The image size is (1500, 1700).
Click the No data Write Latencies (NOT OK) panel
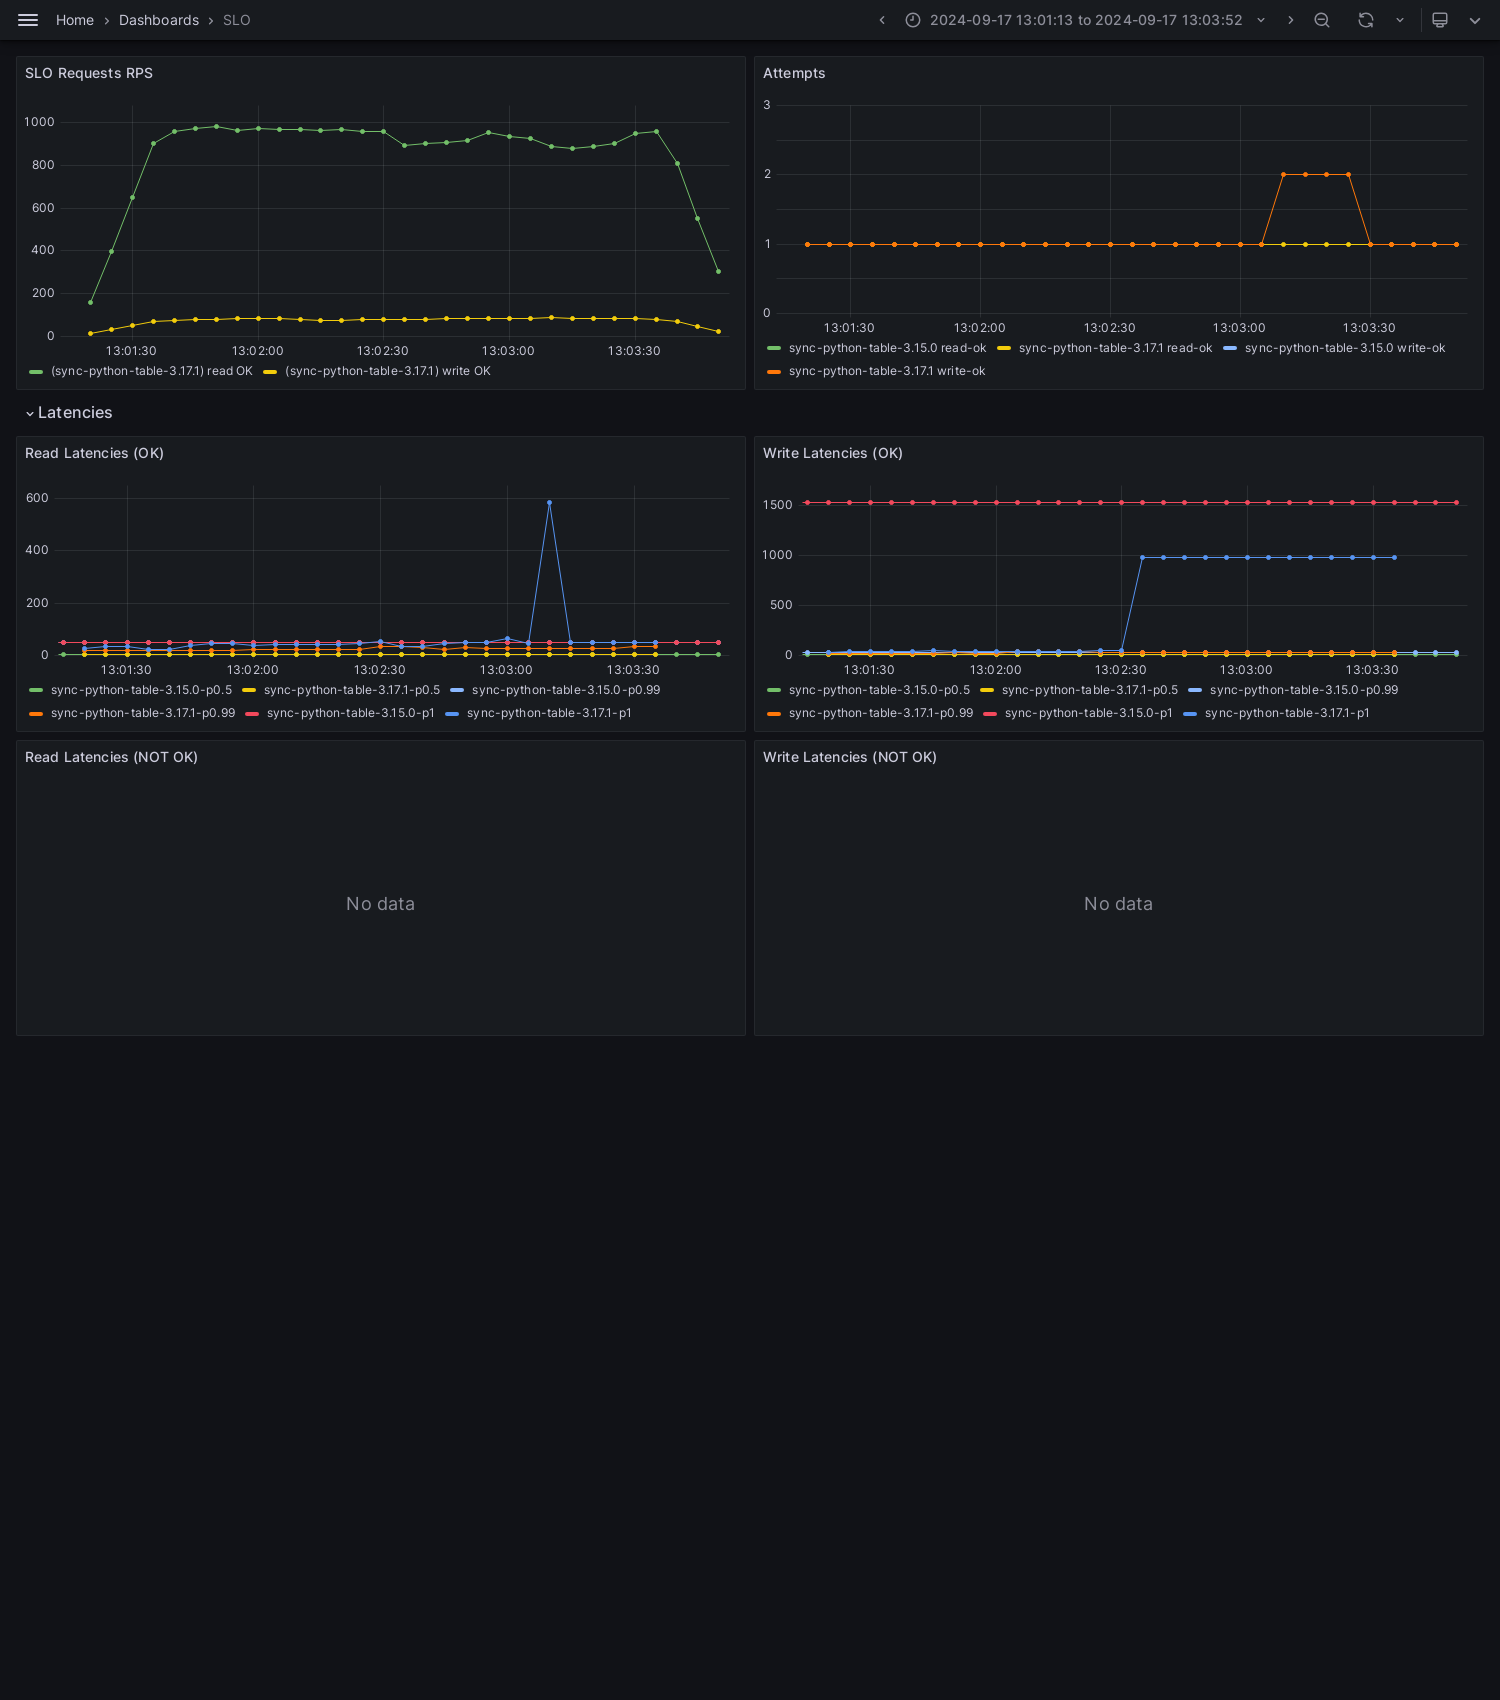click(x=1118, y=903)
